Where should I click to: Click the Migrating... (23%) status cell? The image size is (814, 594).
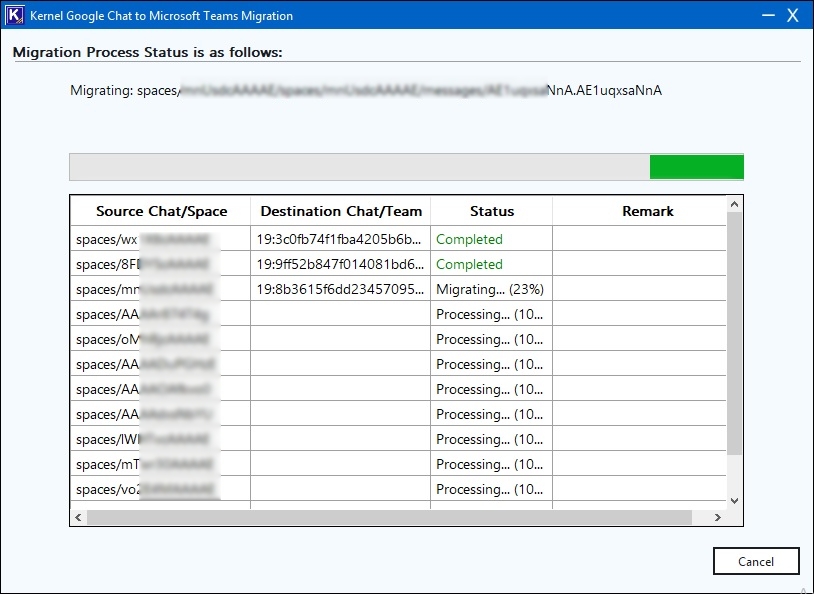click(492, 289)
